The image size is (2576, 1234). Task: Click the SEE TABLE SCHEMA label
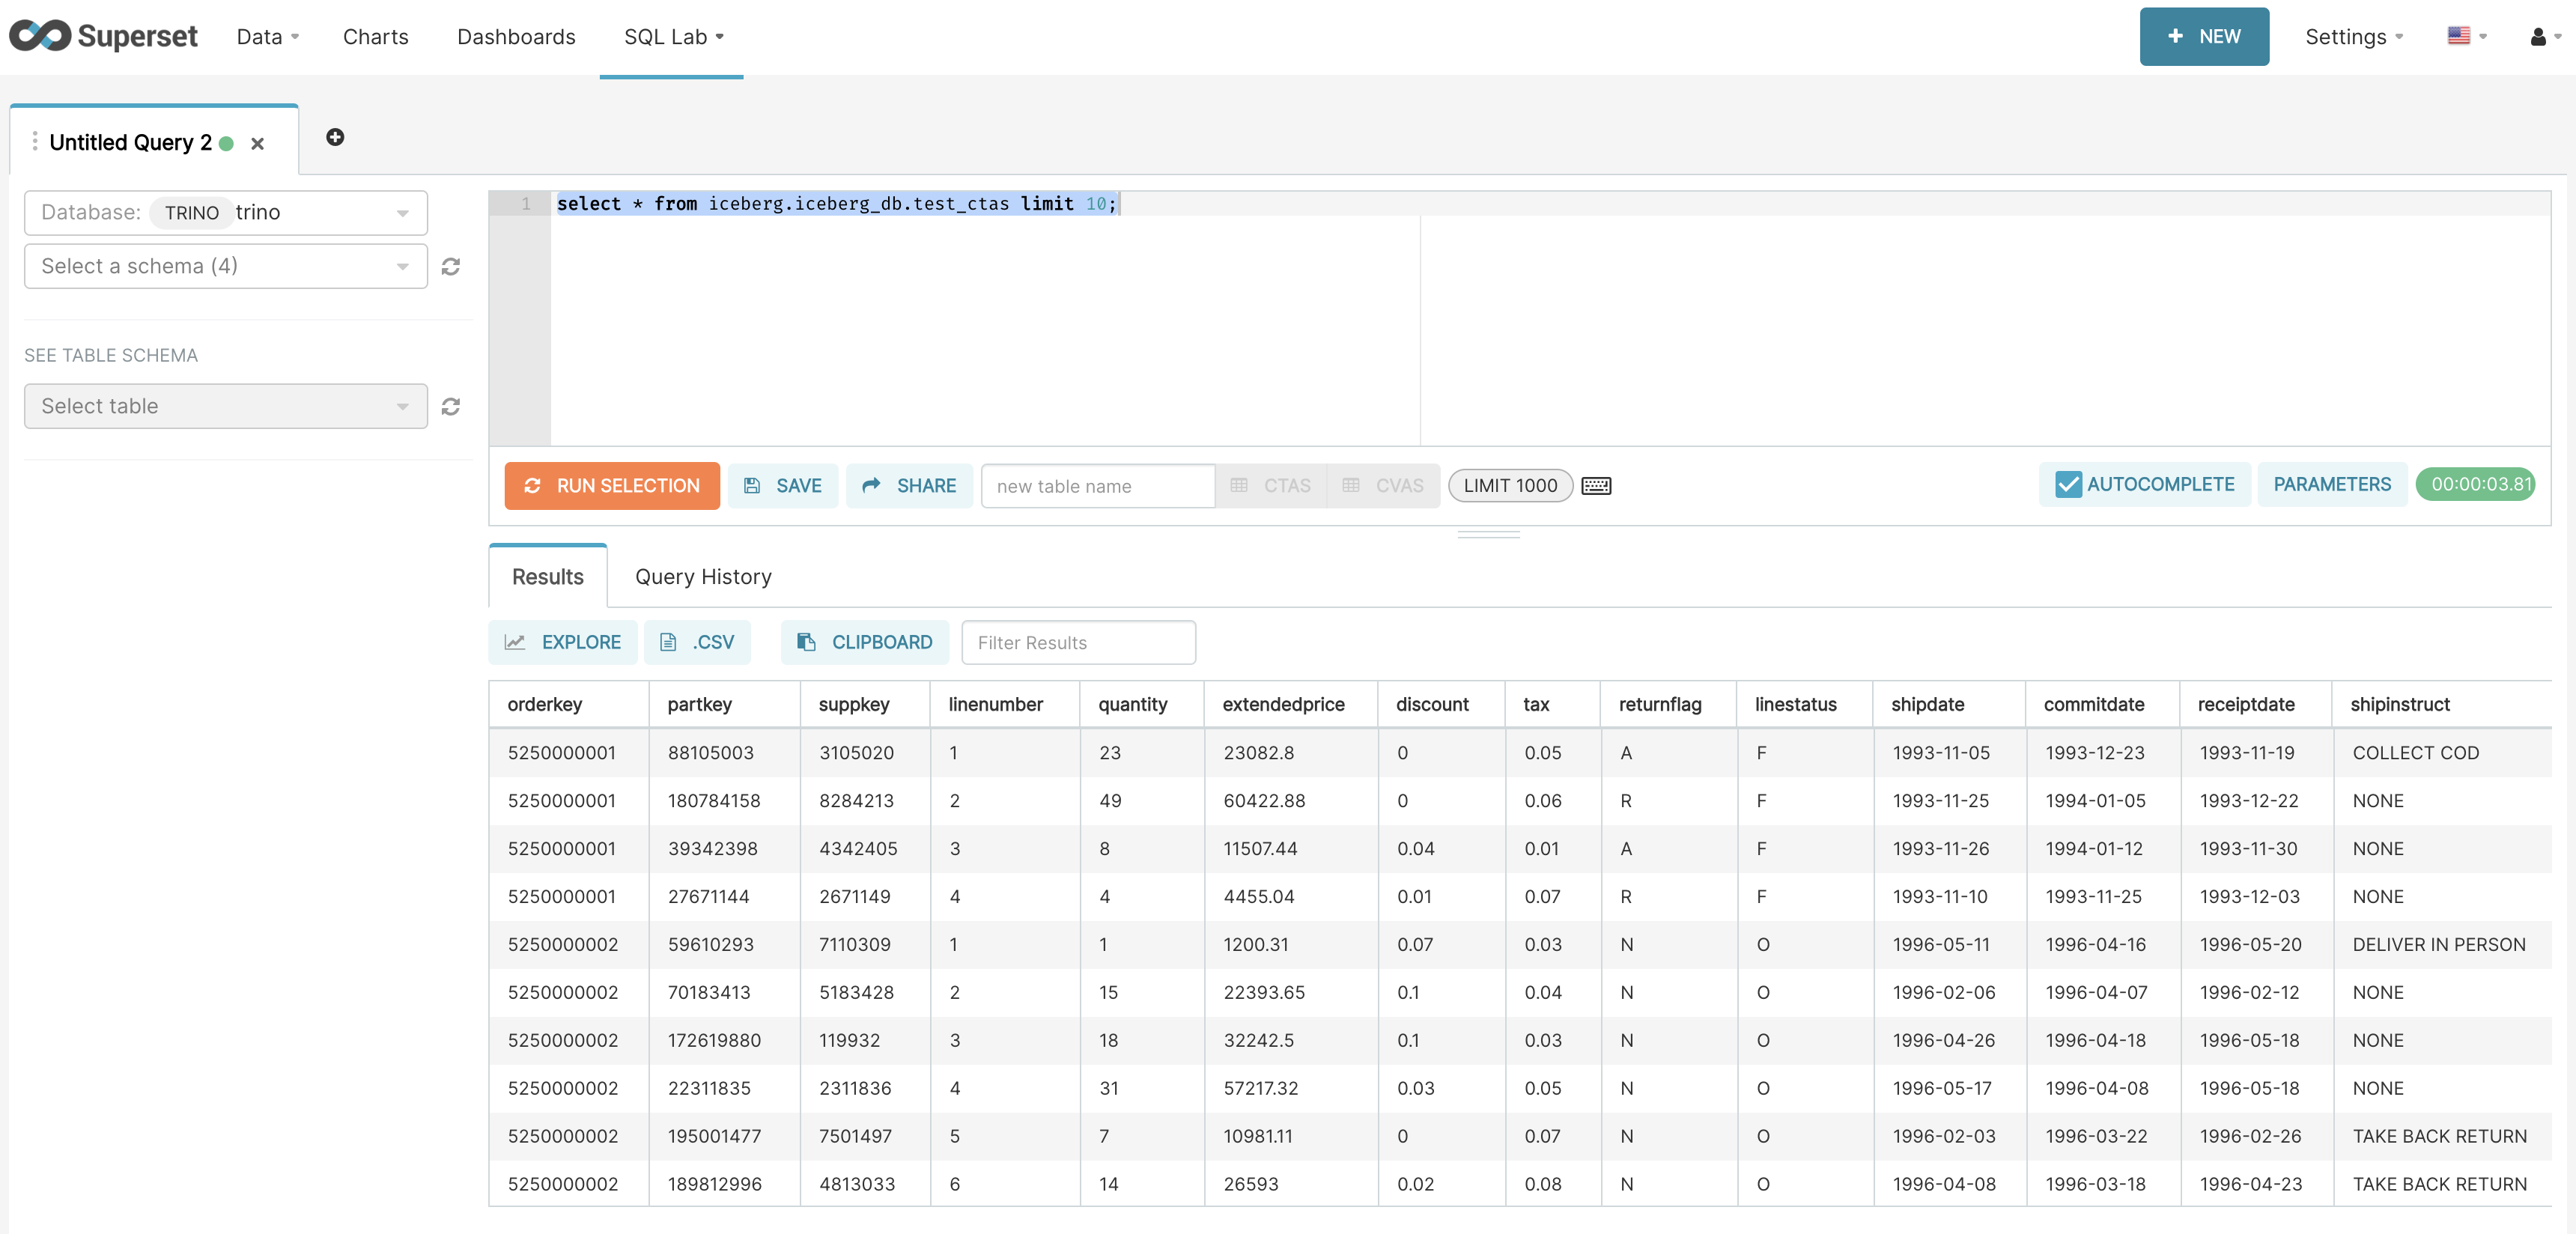(x=111, y=356)
